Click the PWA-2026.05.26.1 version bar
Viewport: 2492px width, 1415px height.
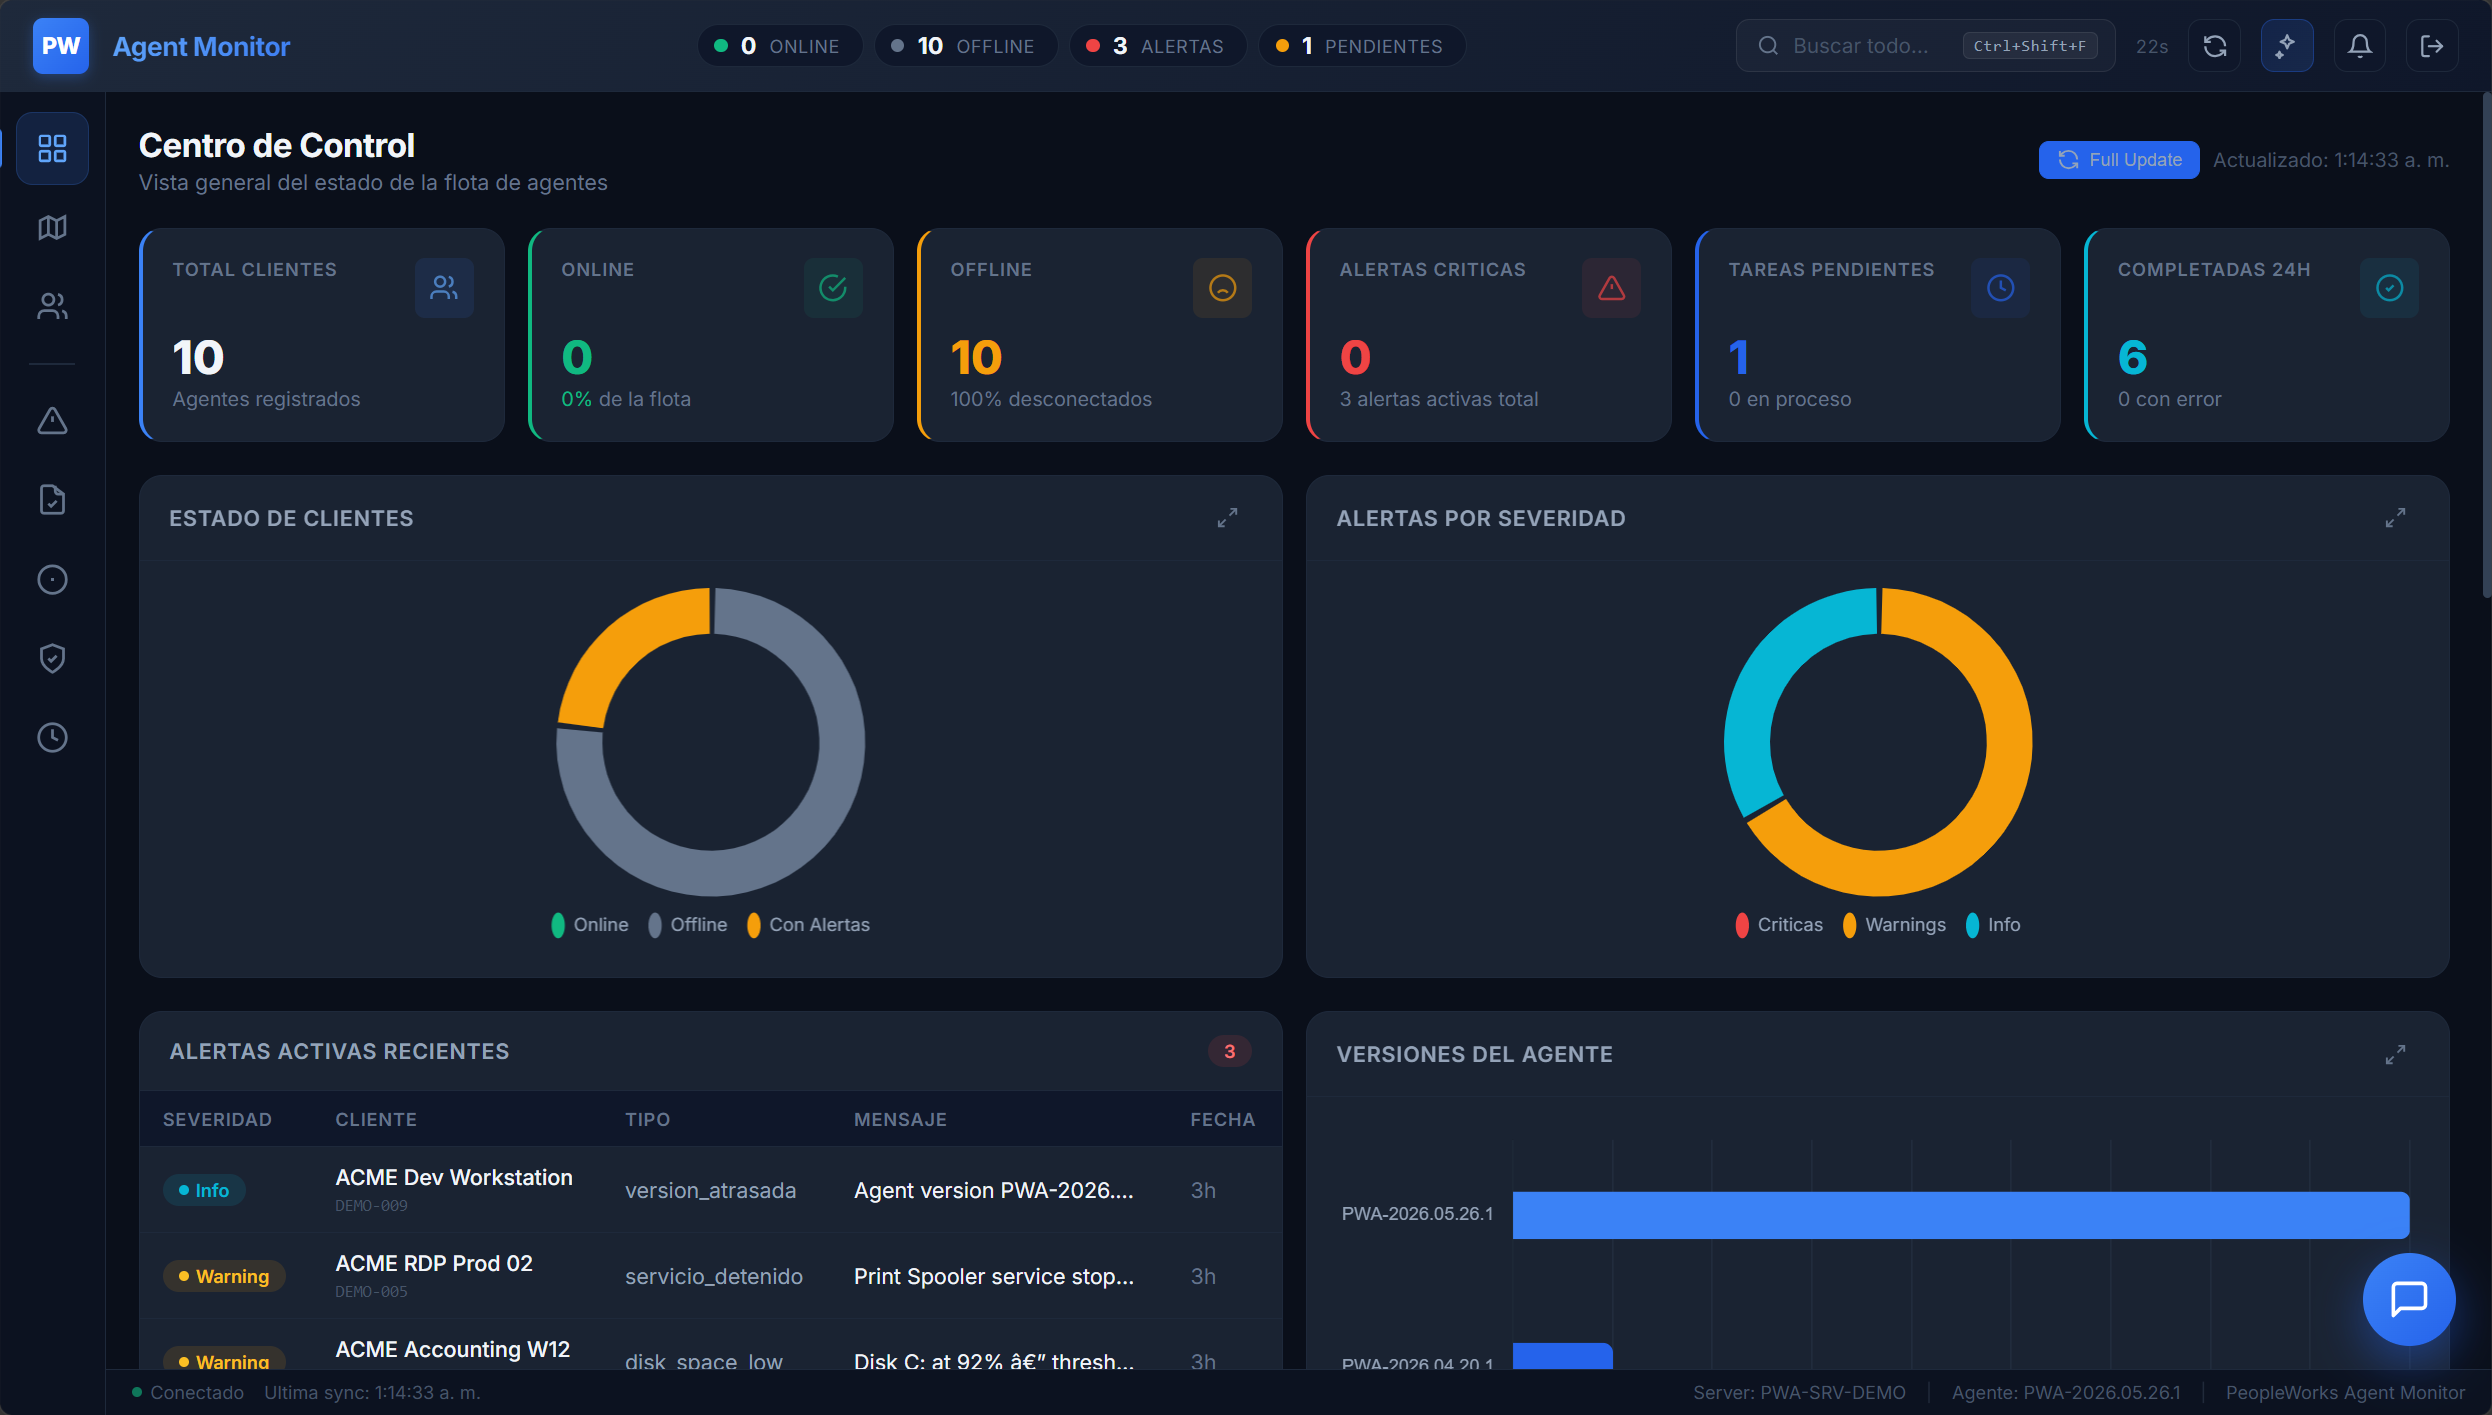(x=1960, y=1215)
